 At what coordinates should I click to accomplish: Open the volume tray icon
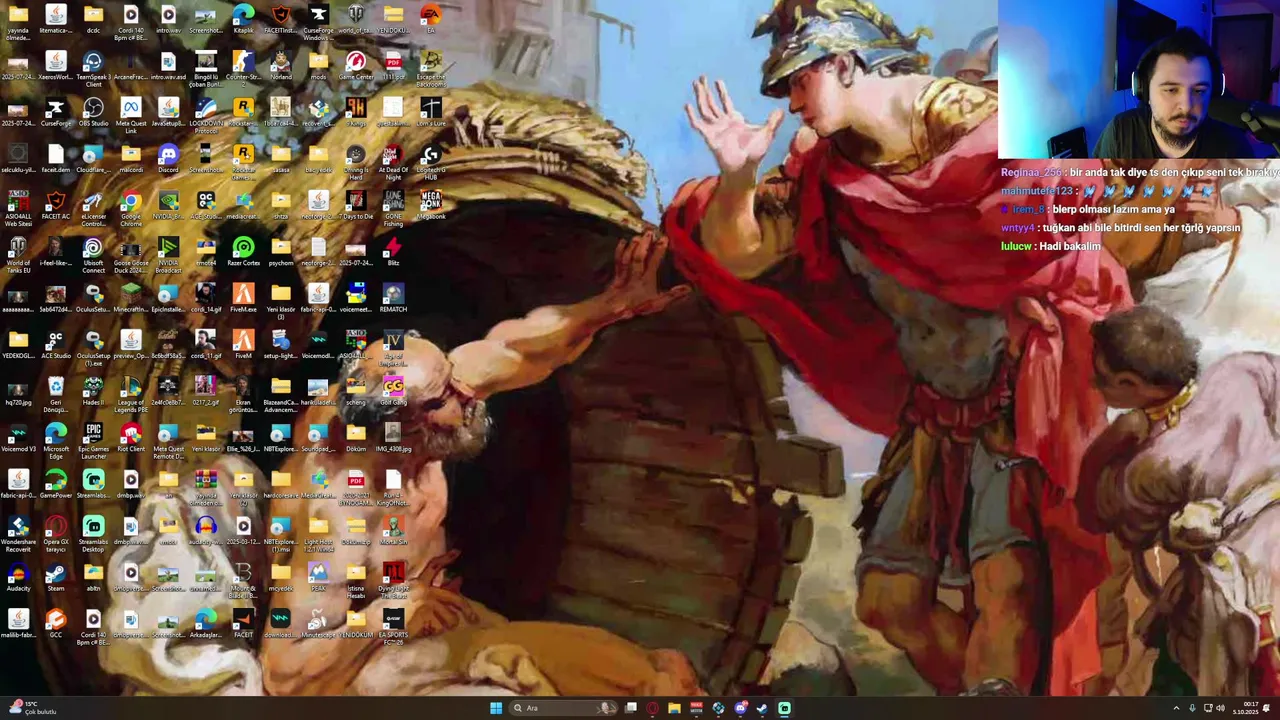click(1220, 708)
